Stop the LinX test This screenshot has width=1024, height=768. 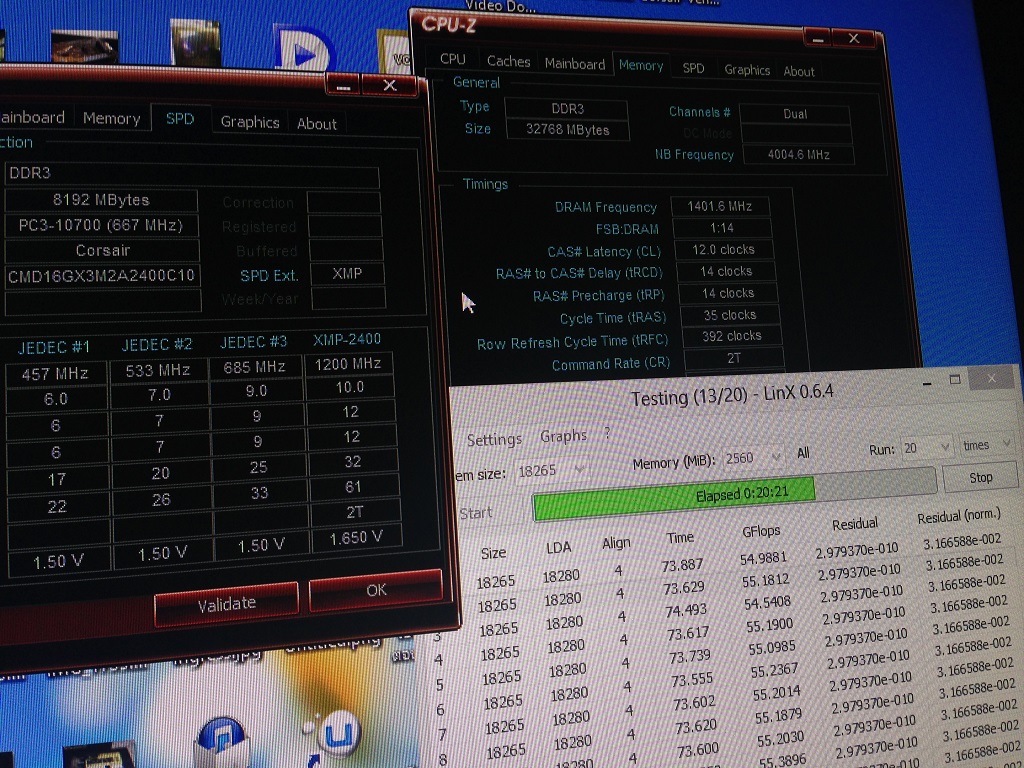click(980, 477)
